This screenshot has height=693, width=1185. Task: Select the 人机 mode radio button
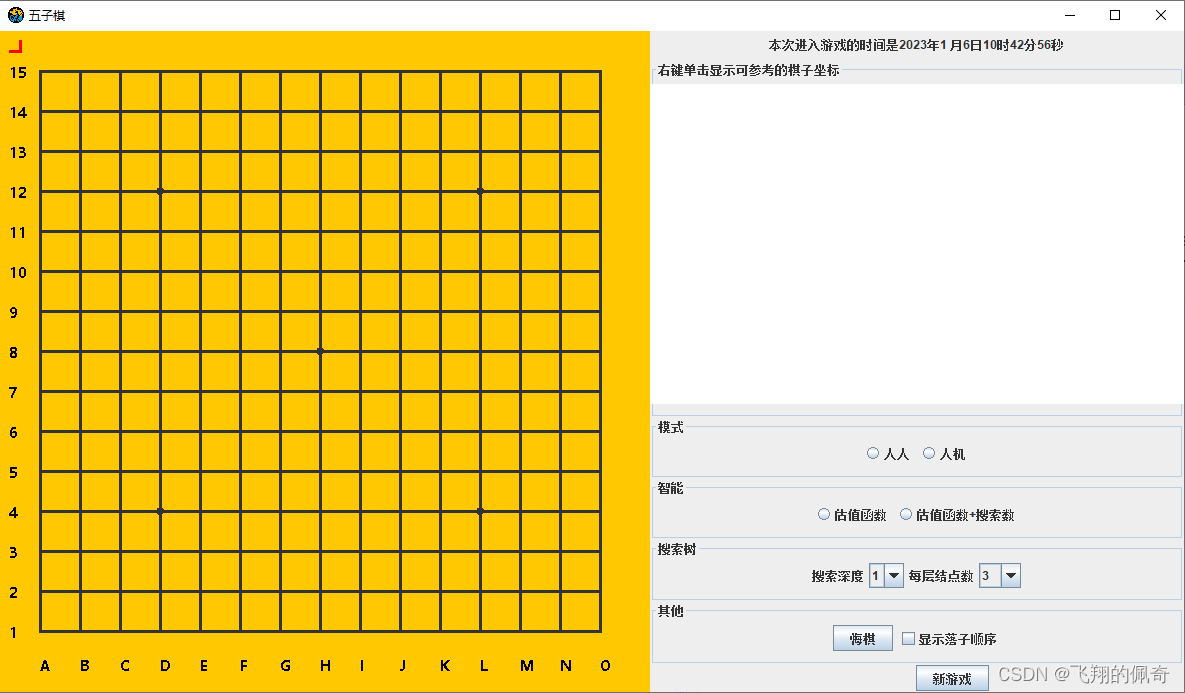click(929, 453)
